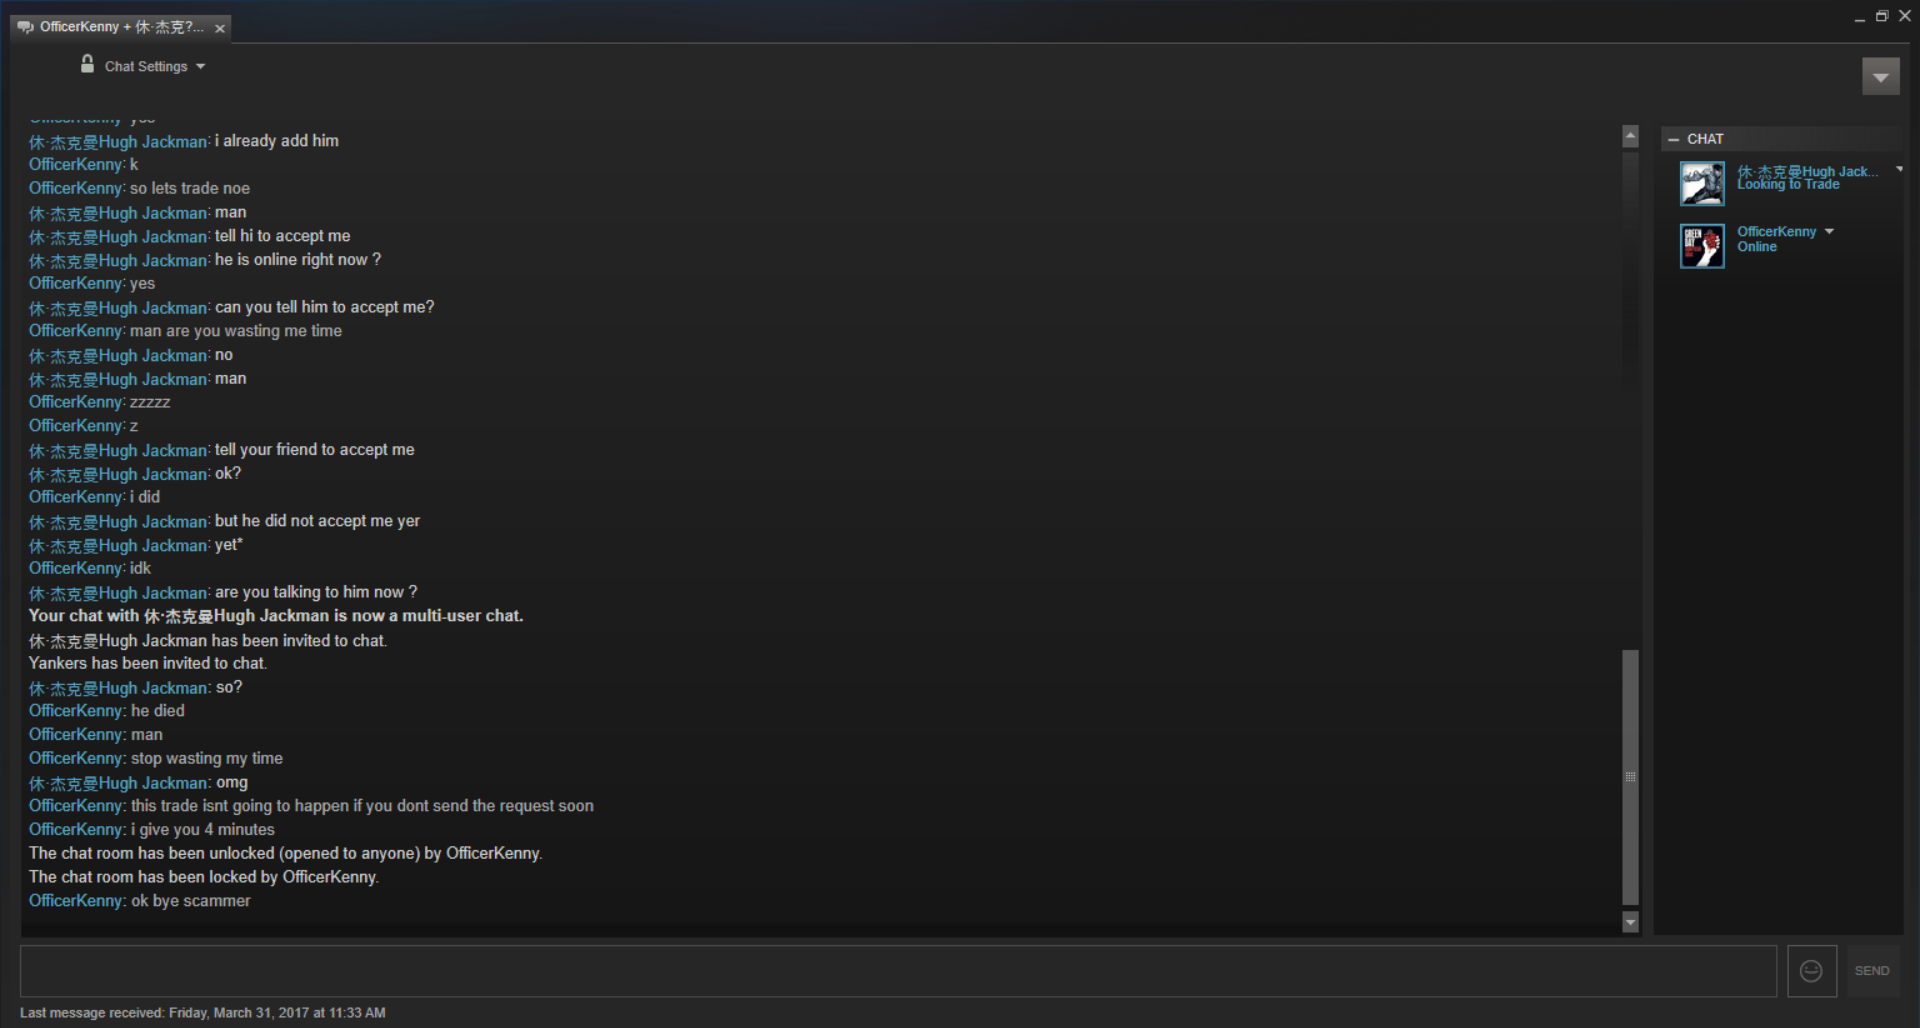This screenshot has width=1920, height=1028.
Task: Close the OfficerKenny chat tab
Action: point(219,29)
